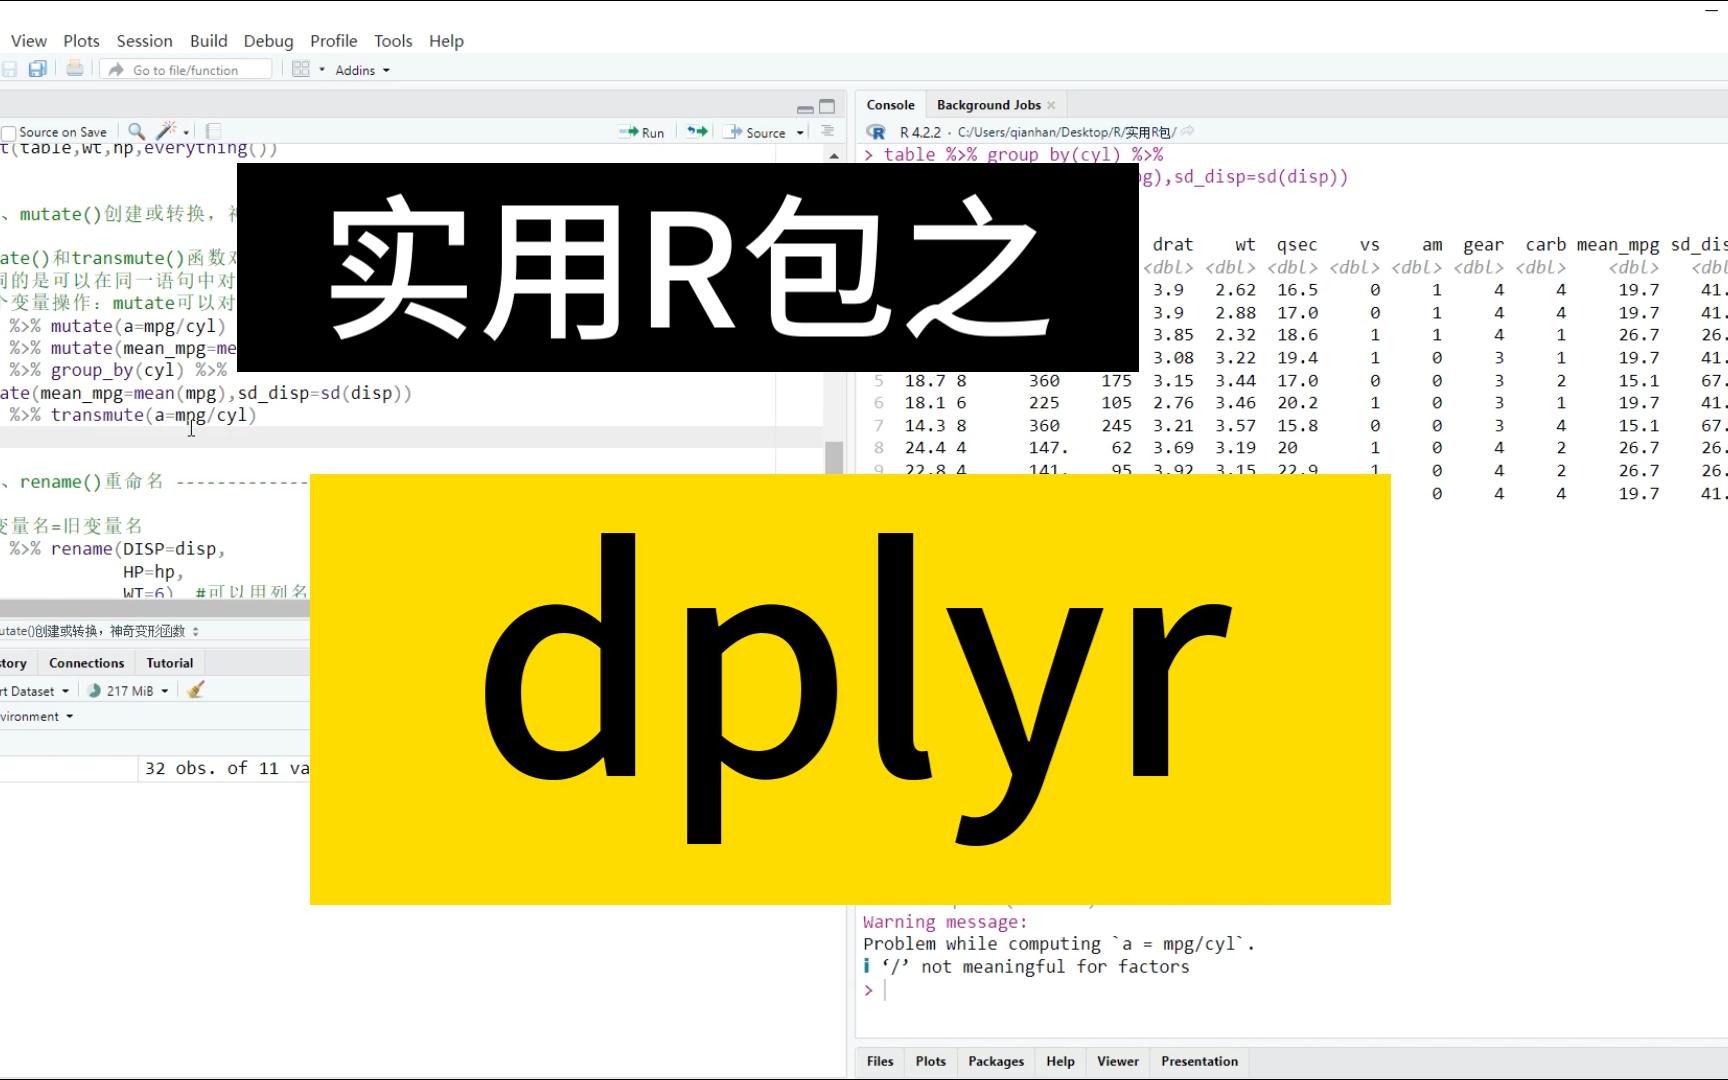Save all open documents icon
This screenshot has height=1080, width=1728.
tap(38, 69)
